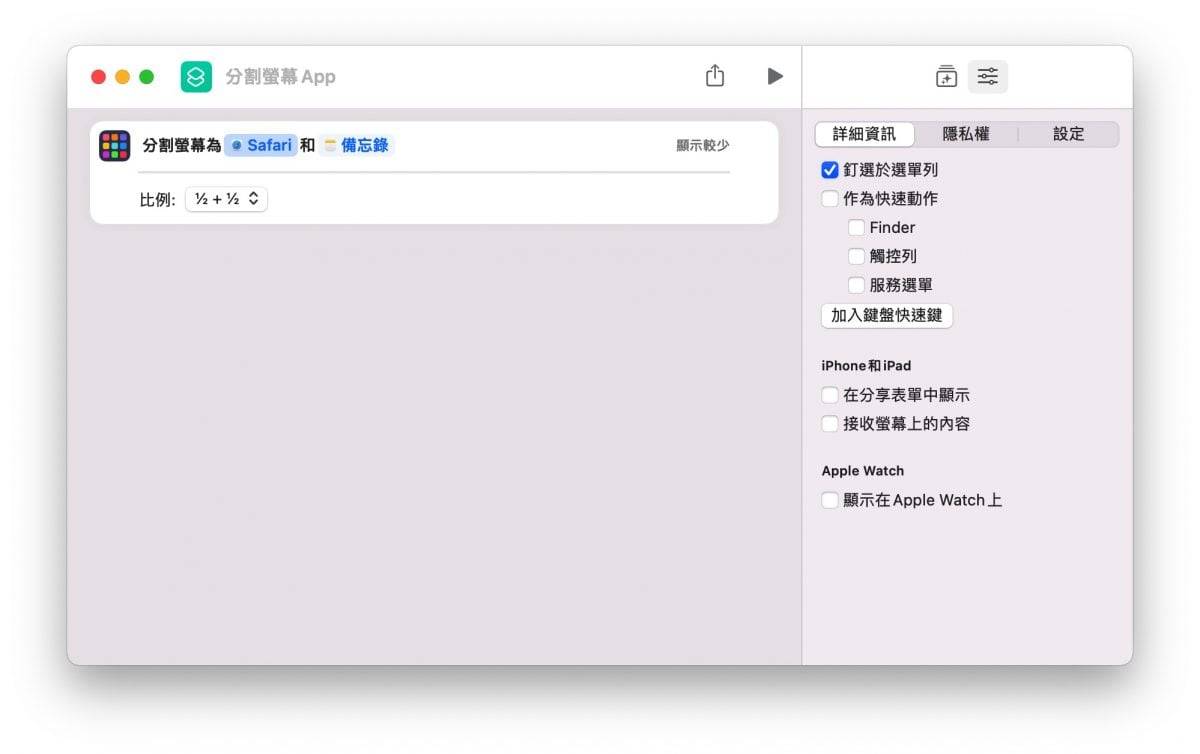Click 加入鍵盤快速鍵 button
Viewport: 1200px width, 754px height.
point(887,315)
